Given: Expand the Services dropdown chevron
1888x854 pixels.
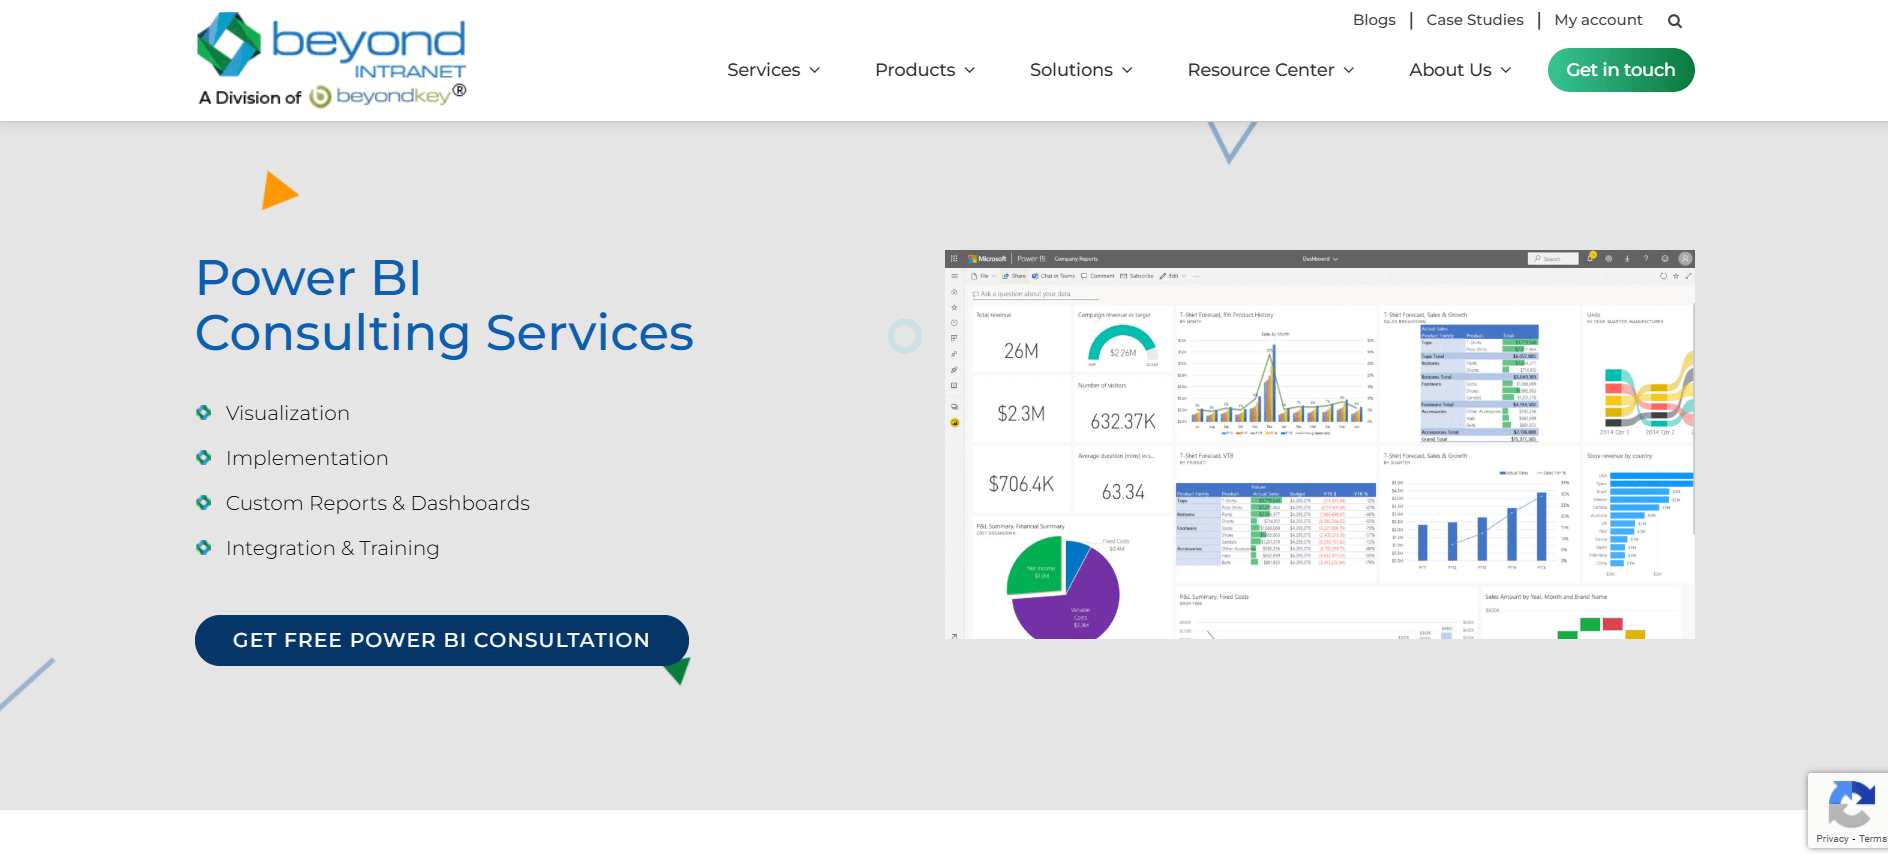Looking at the screenshot, I should click(815, 70).
